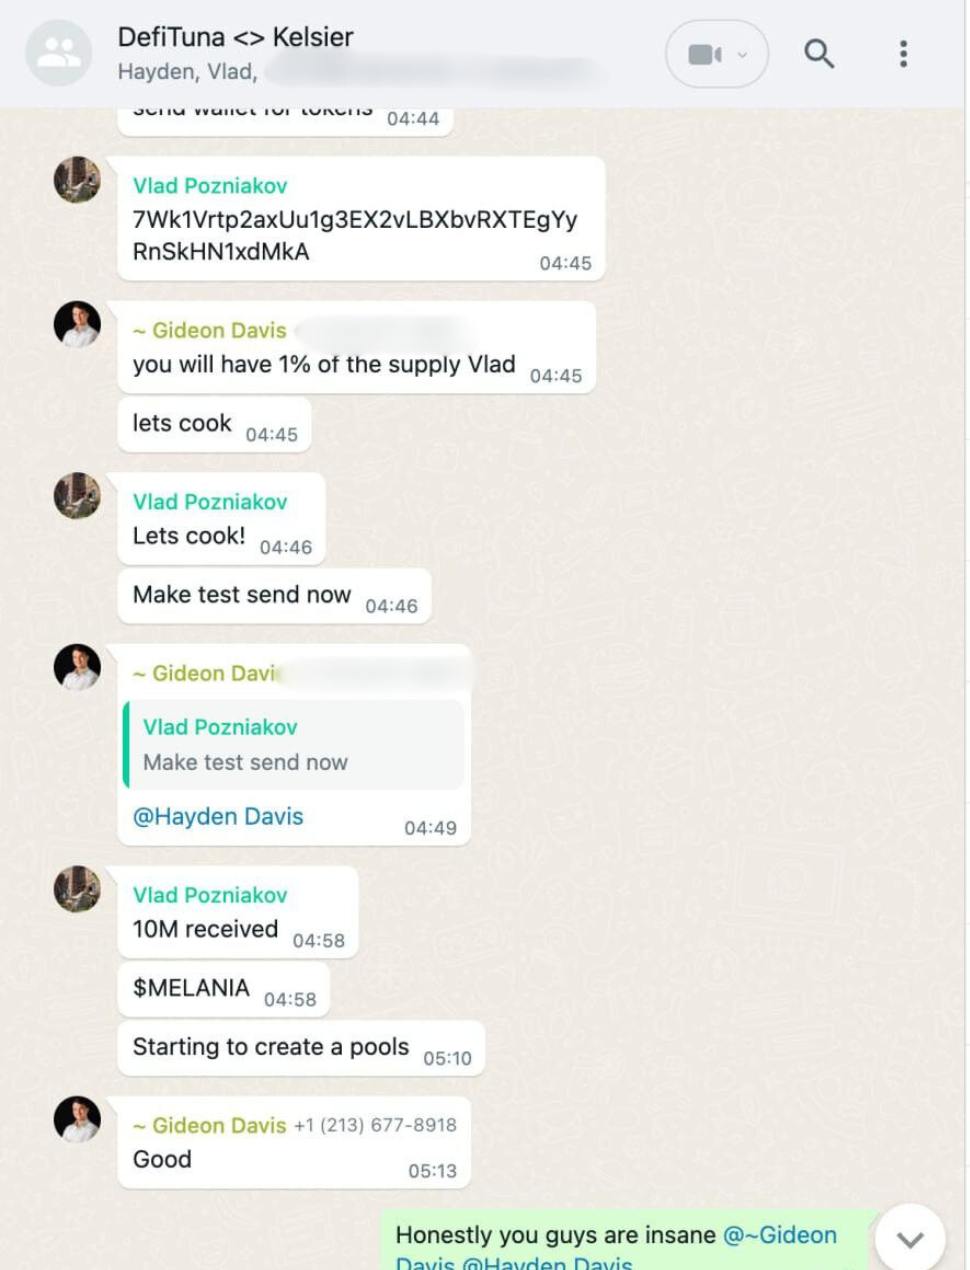Image resolution: width=970 pixels, height=1270 pixels.
Task: Open Gideon Davis's avatar beside 'Good' message
Action: click(x=77, y=1119)
